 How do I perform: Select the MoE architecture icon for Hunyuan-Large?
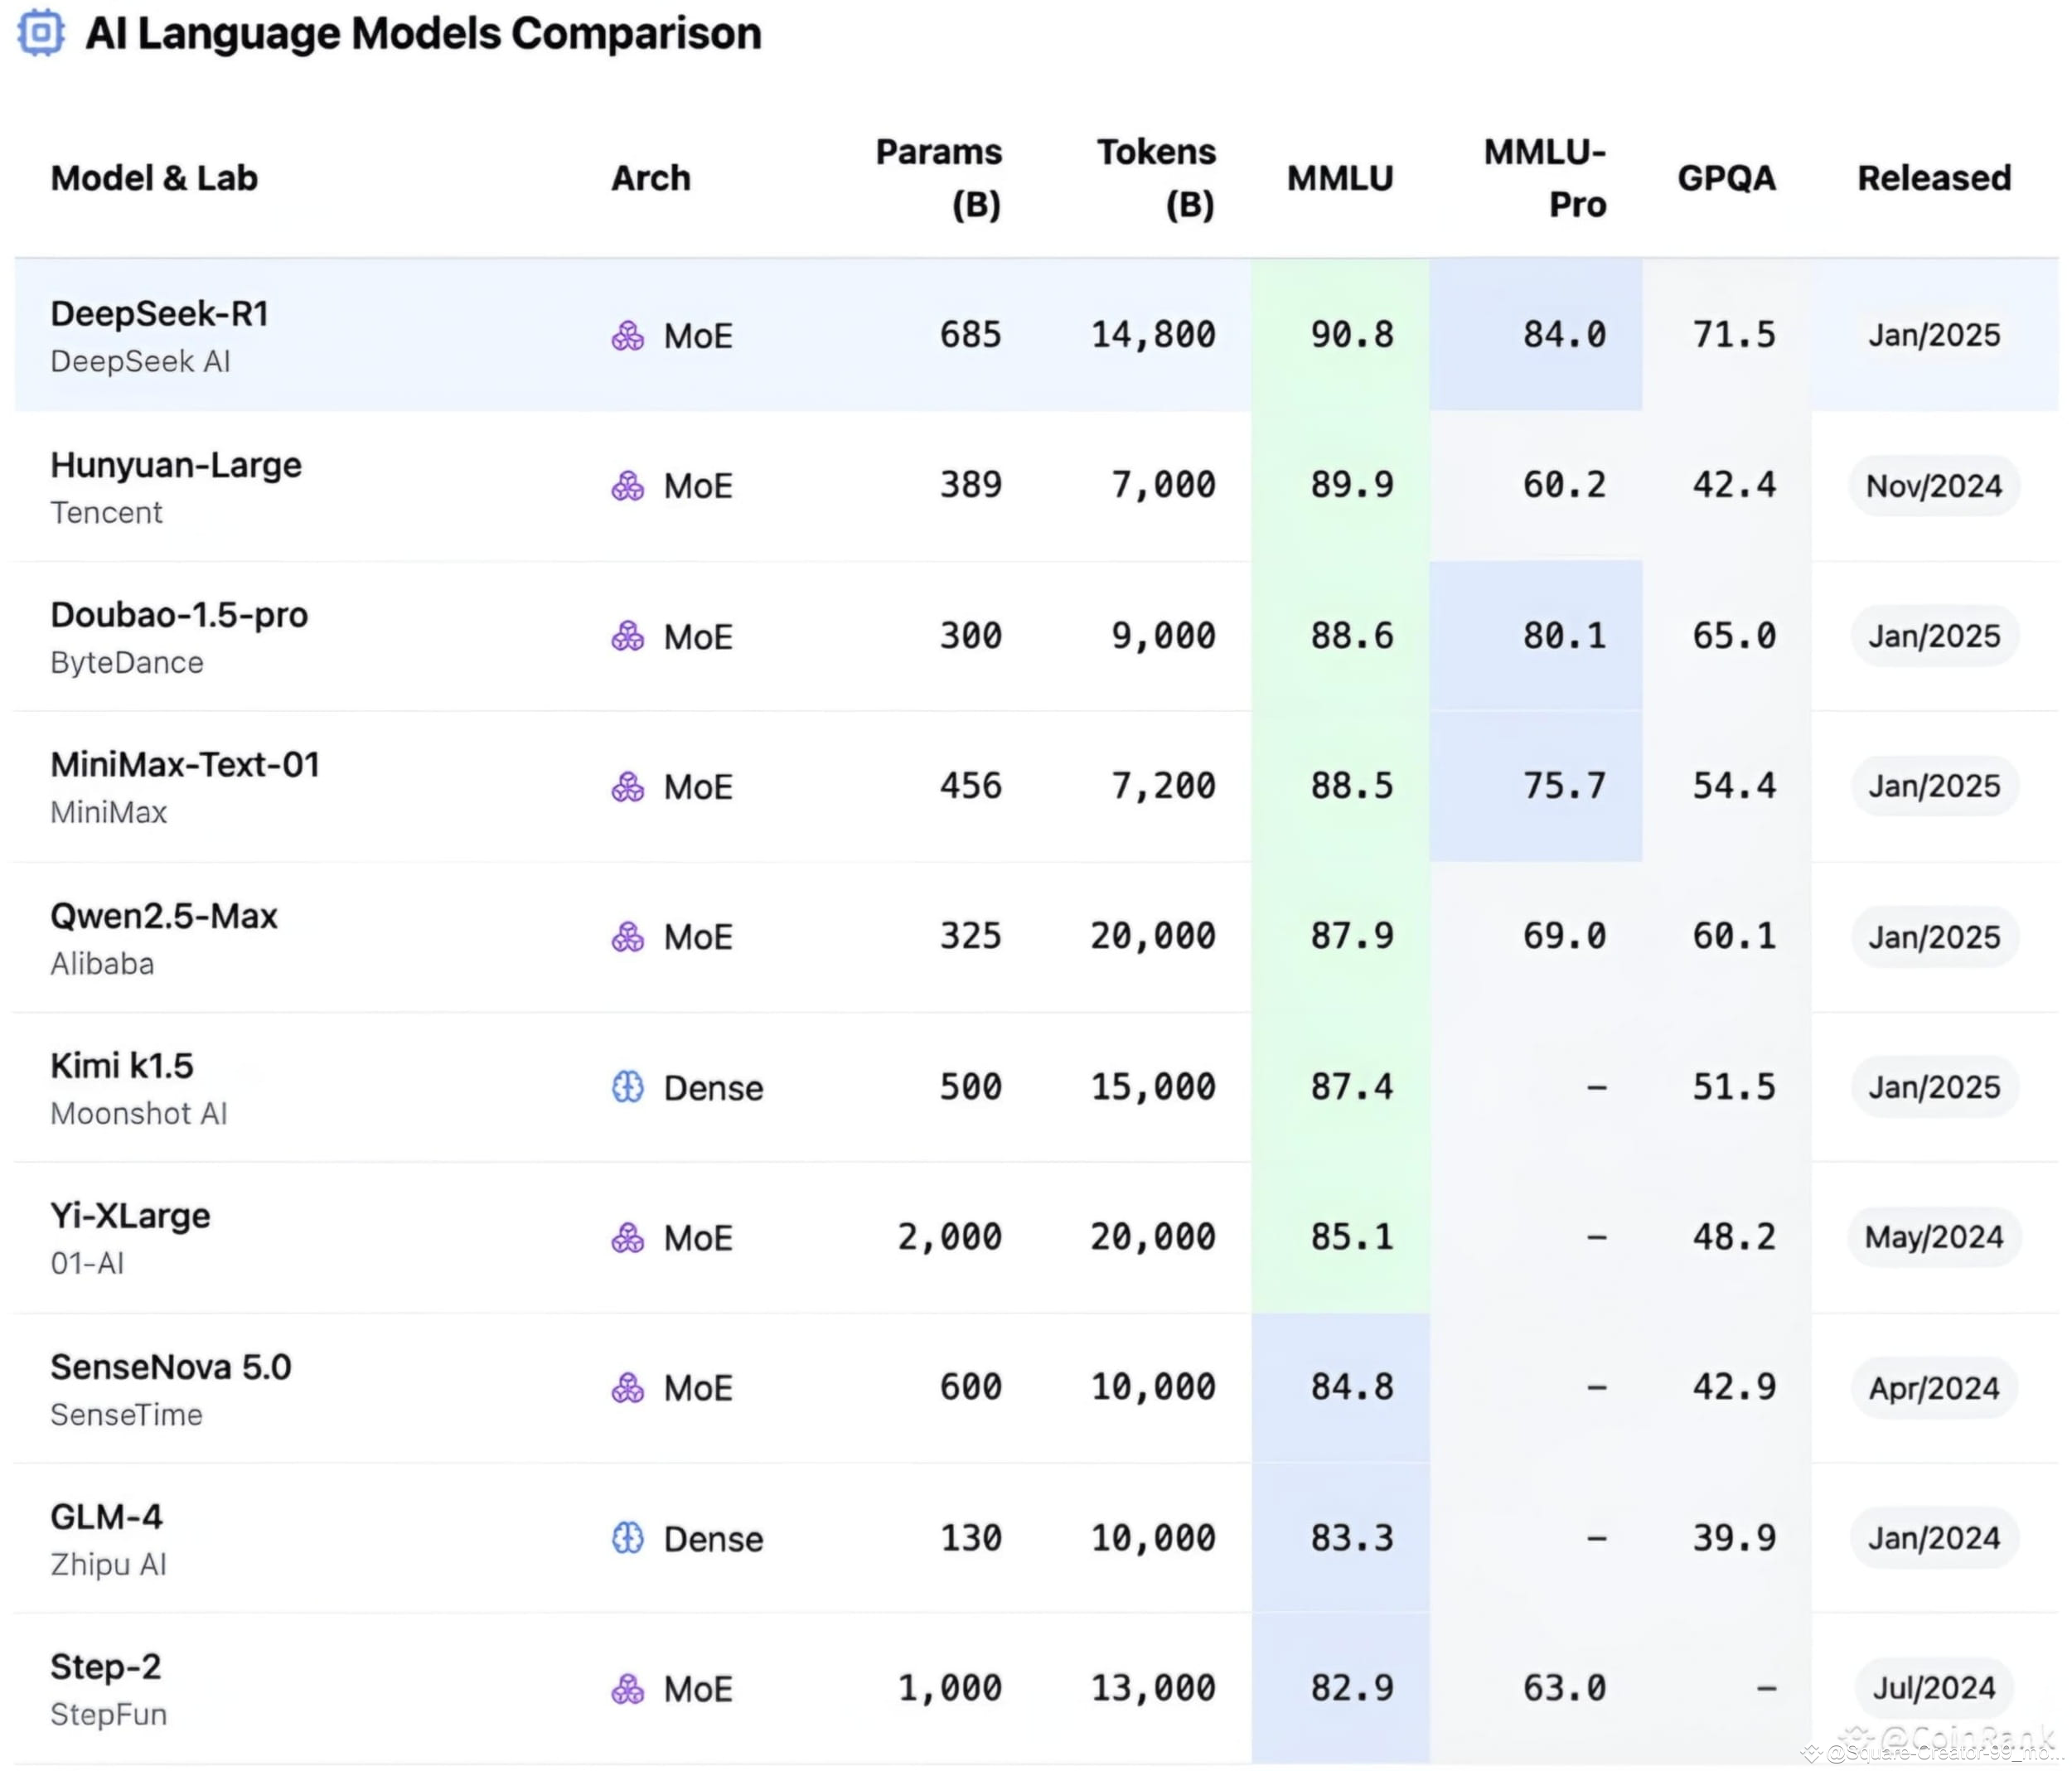[x=628, y=487]
